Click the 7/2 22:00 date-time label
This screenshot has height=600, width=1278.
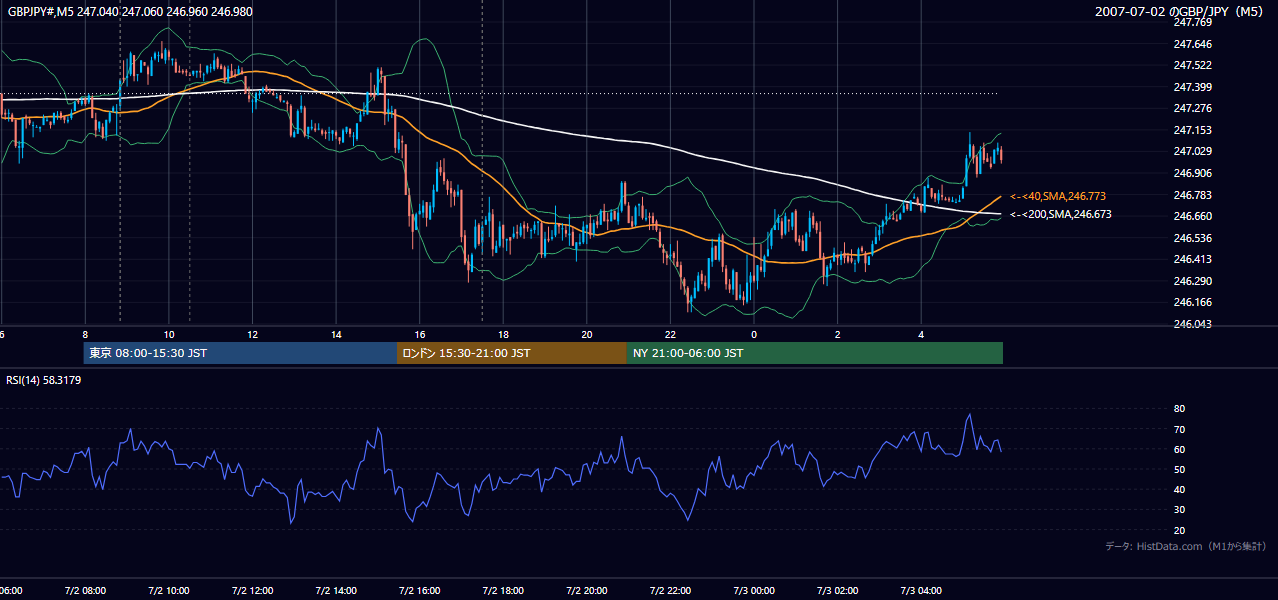click(670, 590)
